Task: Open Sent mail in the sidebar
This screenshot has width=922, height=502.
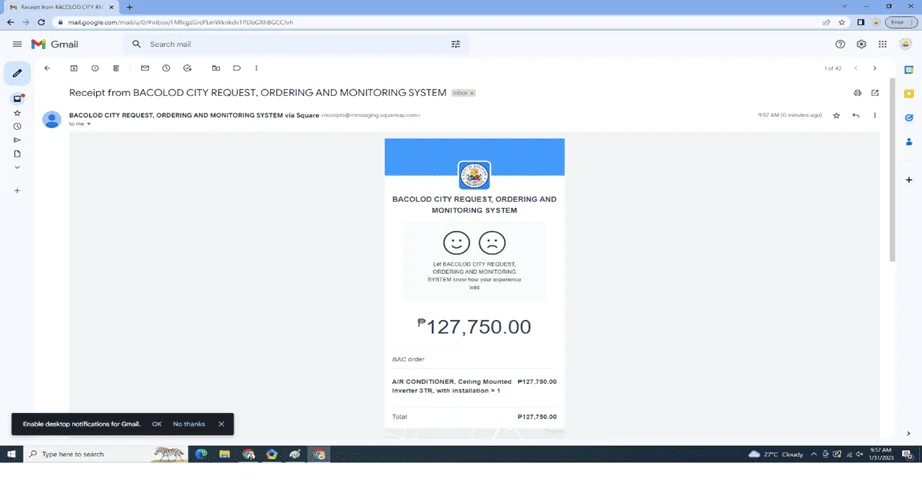Action: coord(17,140)
